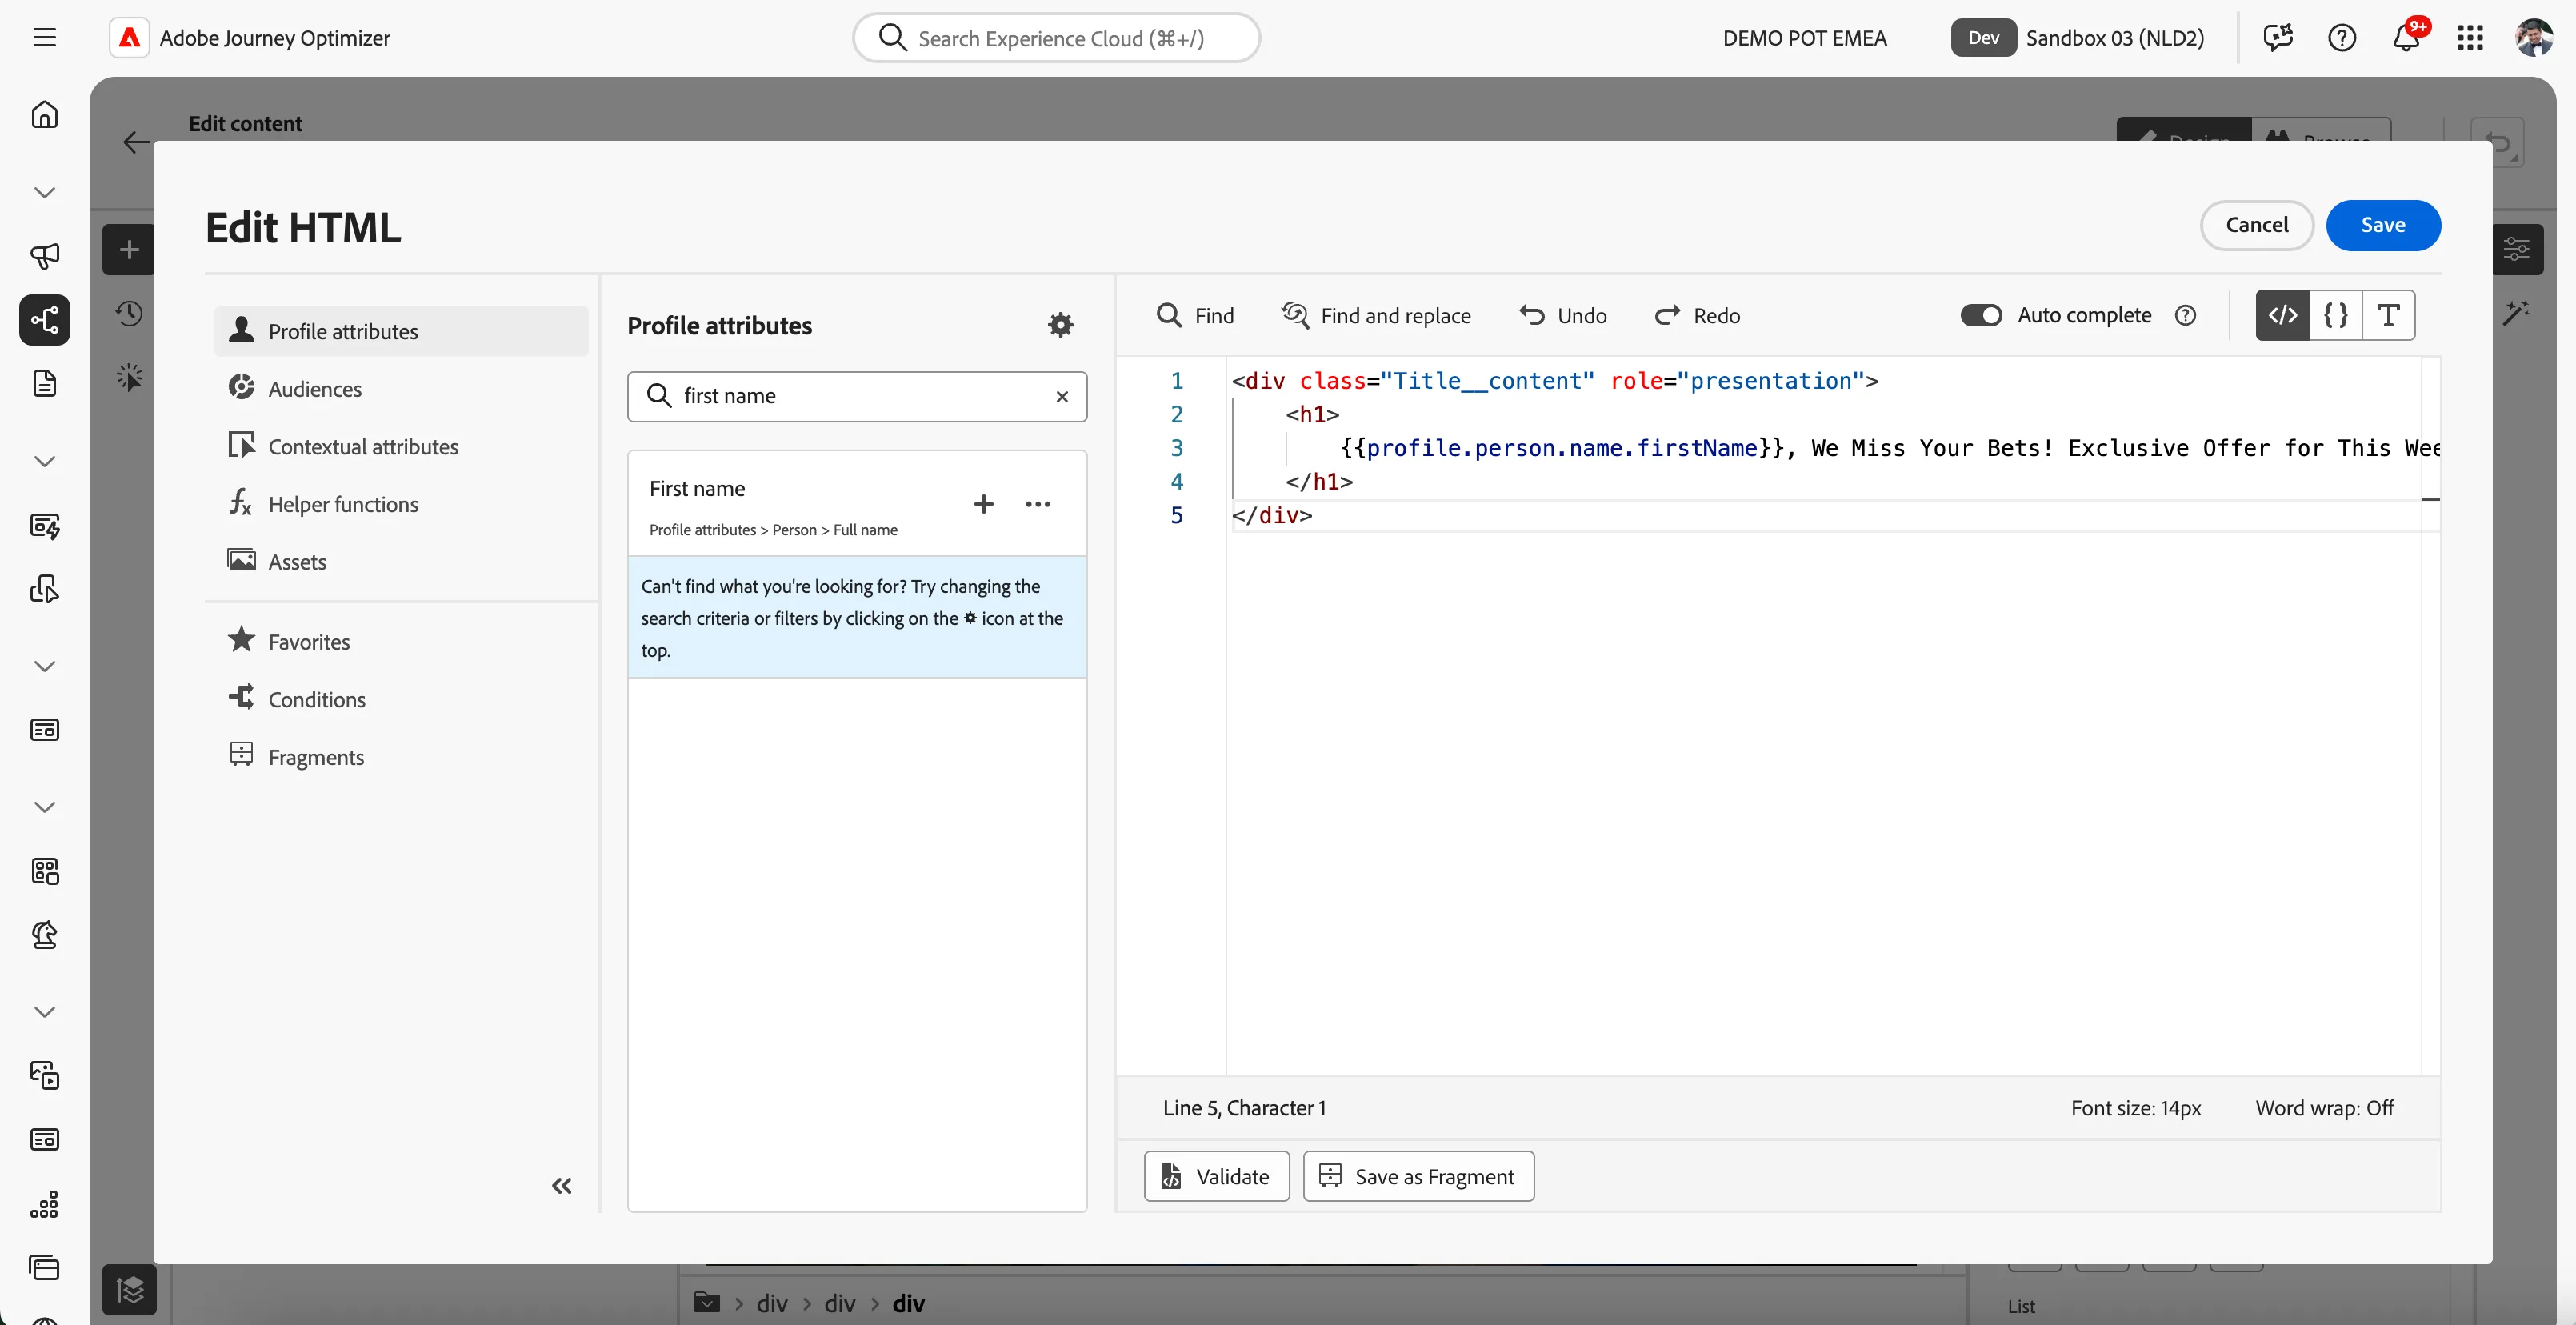Click Validate button
This screenshot has height=1325, width=2576.
tap(1216, 1177)
